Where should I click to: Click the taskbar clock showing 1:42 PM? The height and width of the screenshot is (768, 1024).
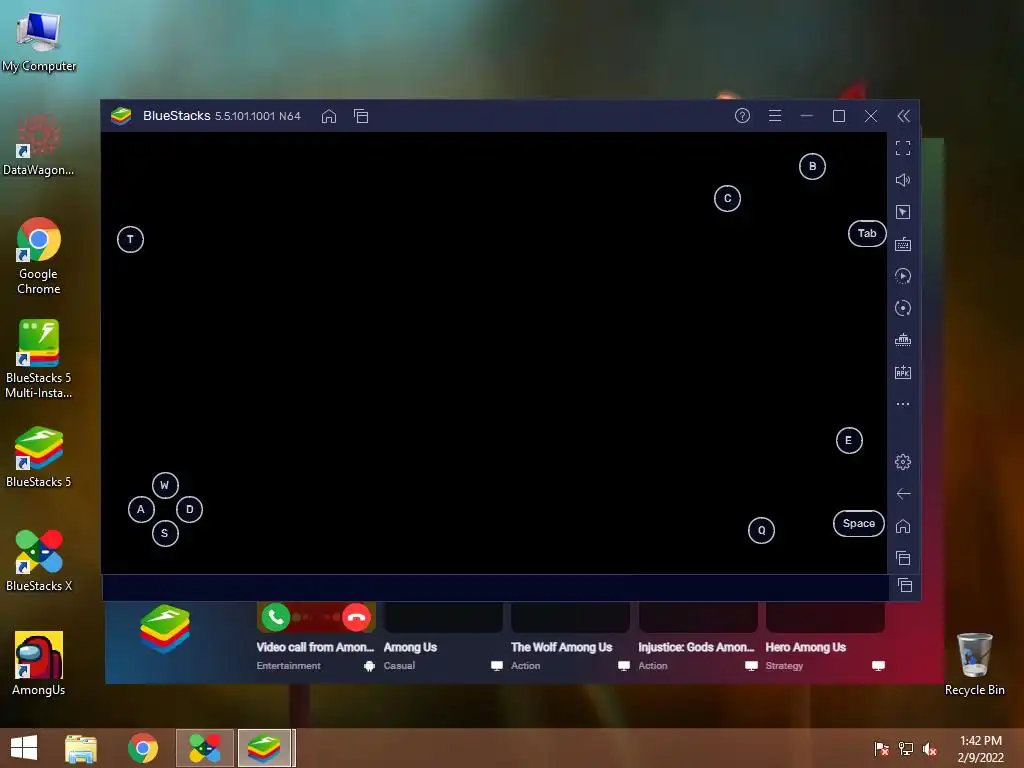pyautogui.click(x=980, y=749)
